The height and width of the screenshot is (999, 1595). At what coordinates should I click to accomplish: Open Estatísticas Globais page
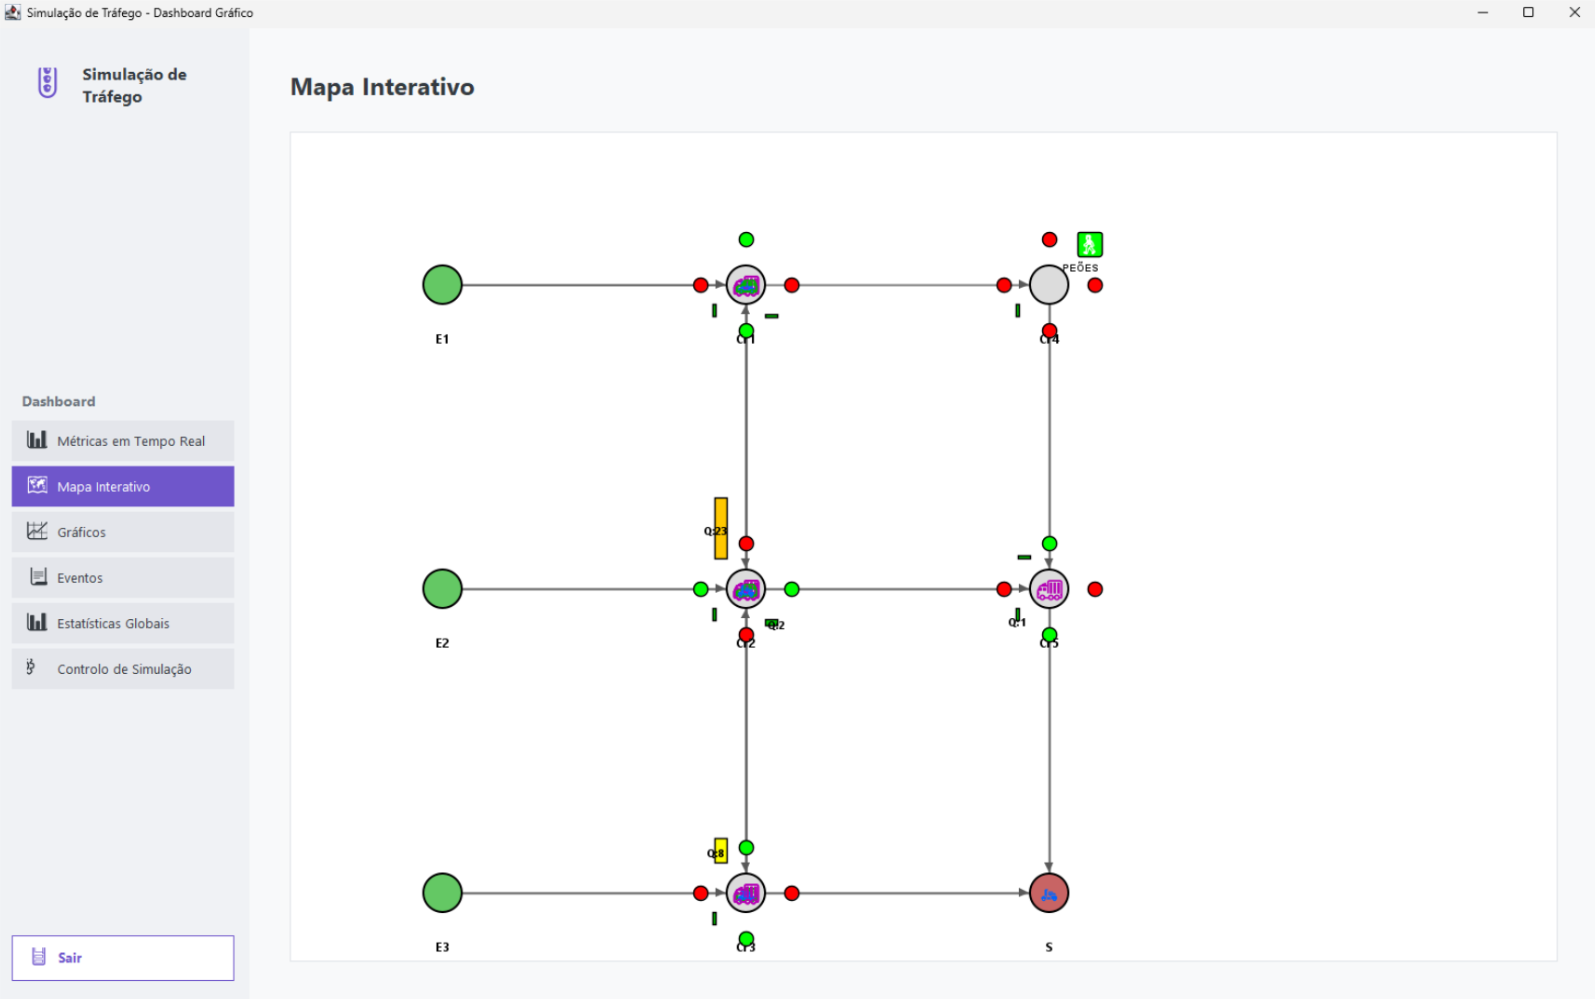tap(123, 623)
